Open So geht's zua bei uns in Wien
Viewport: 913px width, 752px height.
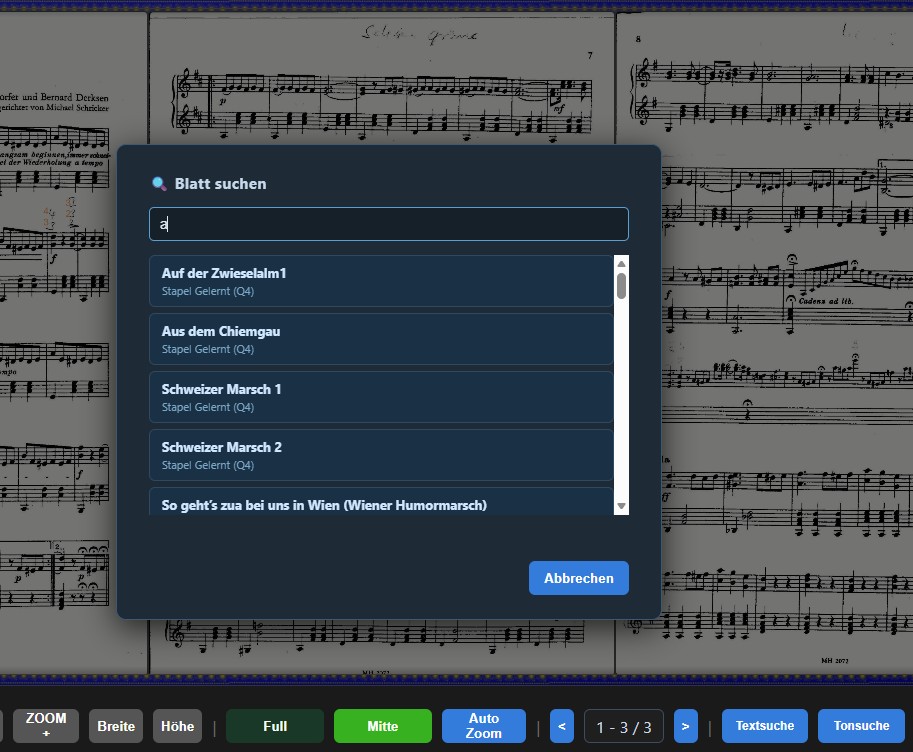pos(381,502)
